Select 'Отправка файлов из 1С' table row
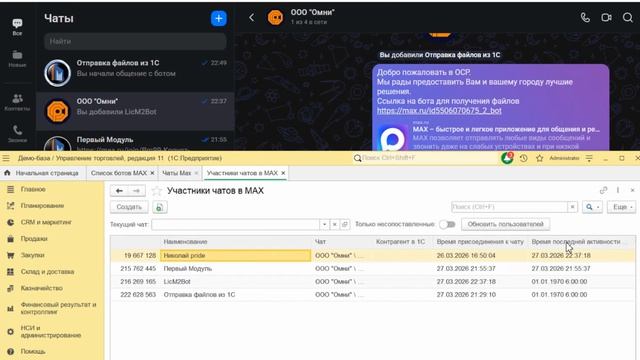The height and width of the screenshot is (360, 640). tap(372, 295)
